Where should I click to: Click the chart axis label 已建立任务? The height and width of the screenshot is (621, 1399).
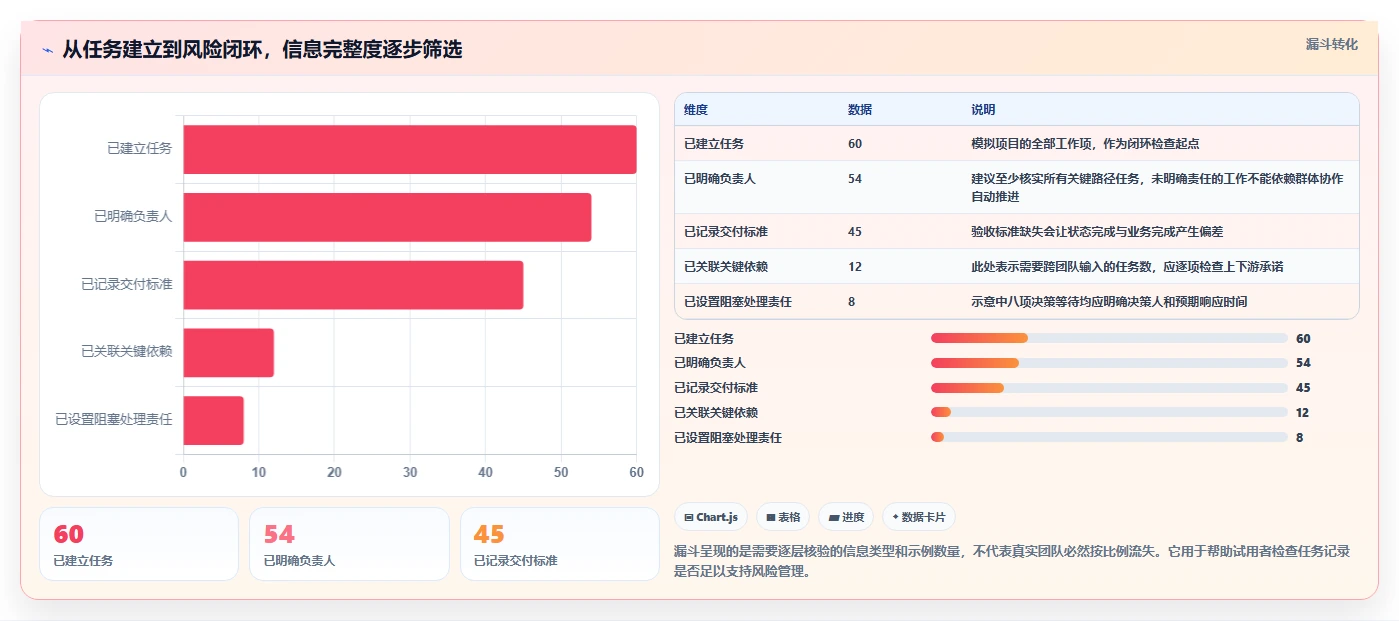pos(140,149)
